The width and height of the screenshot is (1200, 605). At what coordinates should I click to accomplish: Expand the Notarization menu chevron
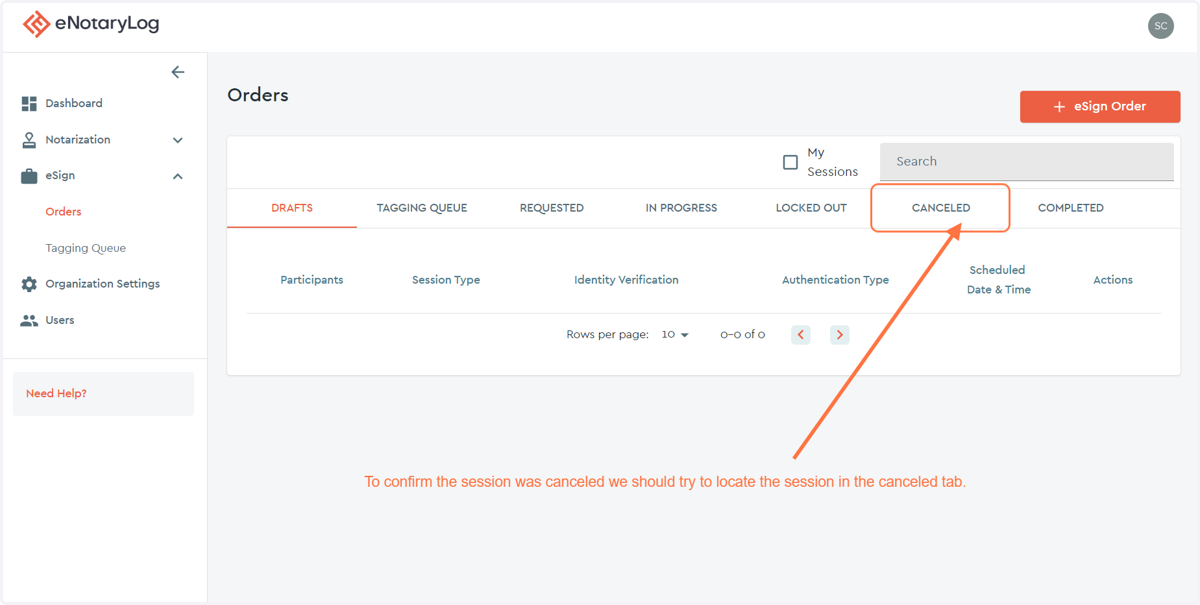coord(178,140)
